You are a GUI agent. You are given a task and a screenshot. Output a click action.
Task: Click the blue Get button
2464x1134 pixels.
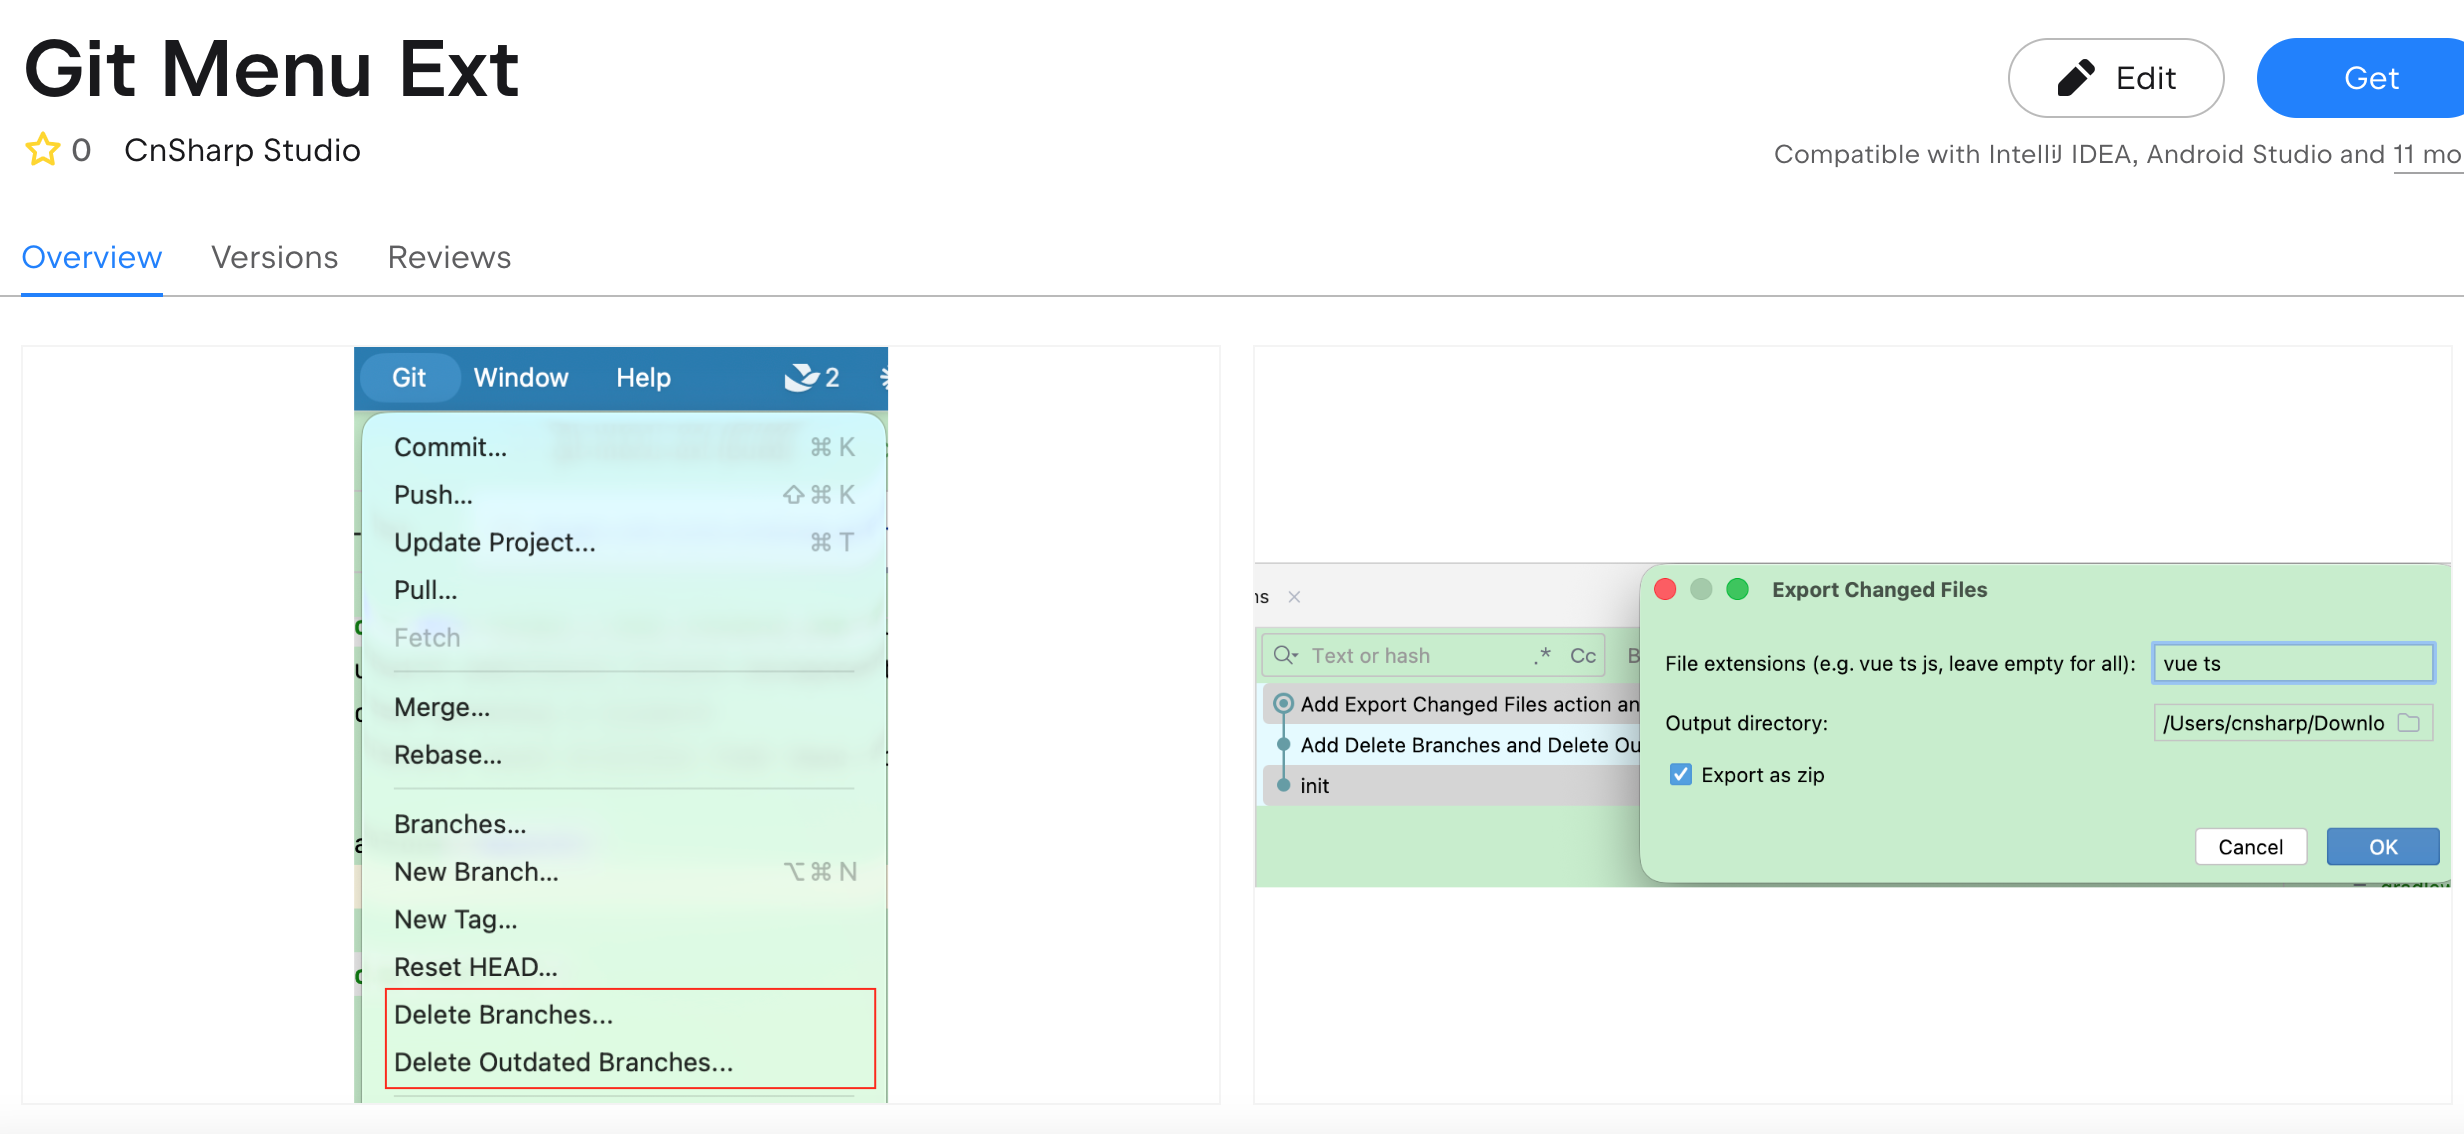[x=2360, y=78]
